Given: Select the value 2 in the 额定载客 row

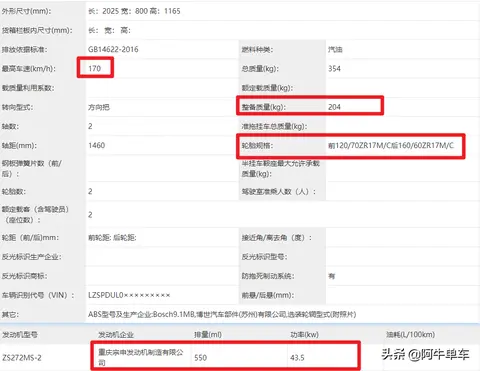Looking at the screenshot, I should [x=90, y=215].
